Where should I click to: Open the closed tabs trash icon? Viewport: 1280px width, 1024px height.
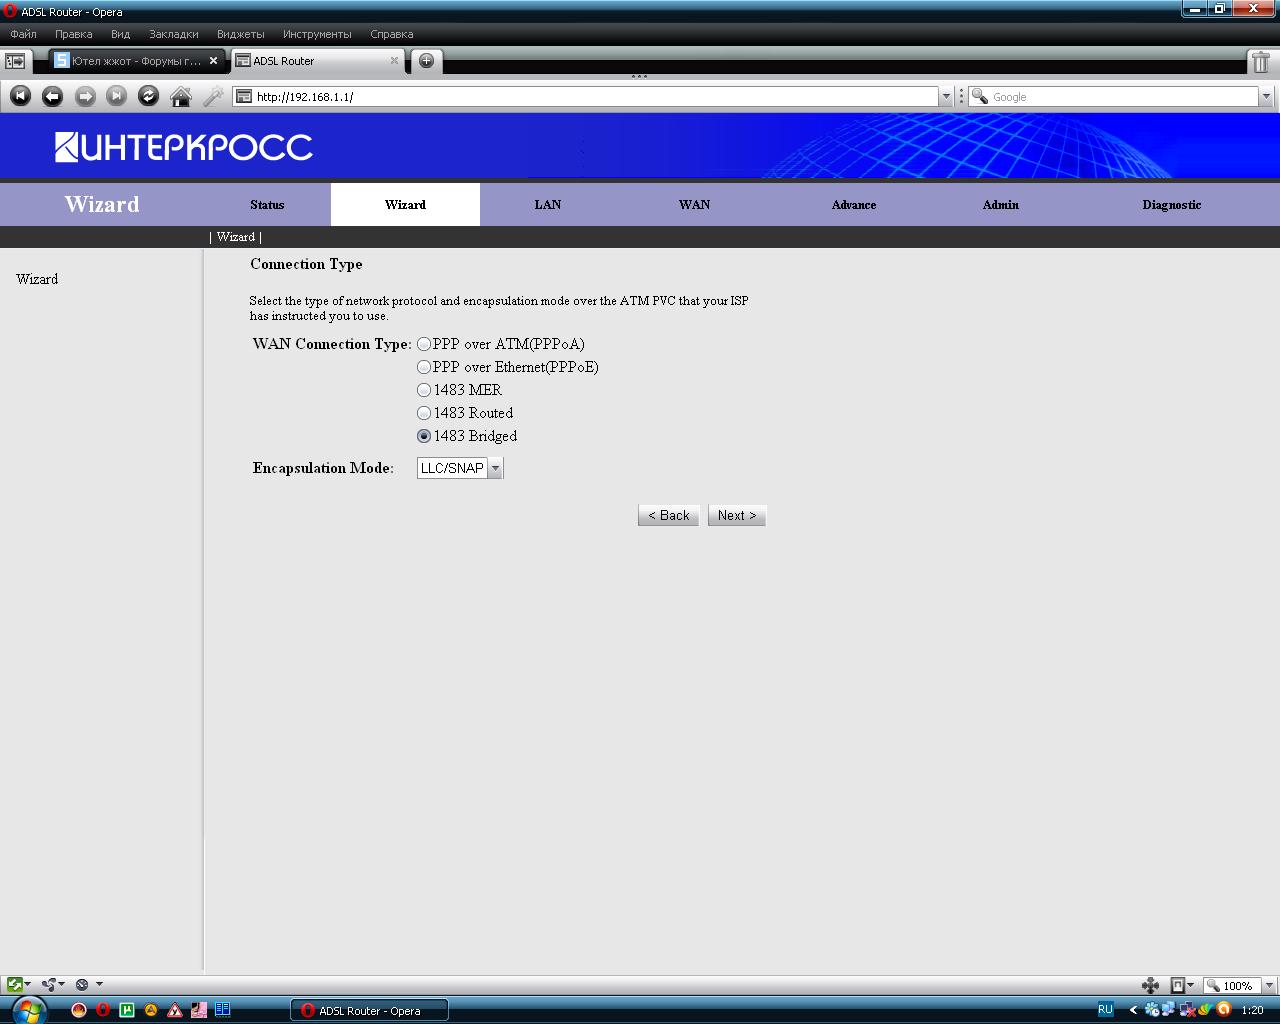pyautogui.click(x=1261, y=62)
